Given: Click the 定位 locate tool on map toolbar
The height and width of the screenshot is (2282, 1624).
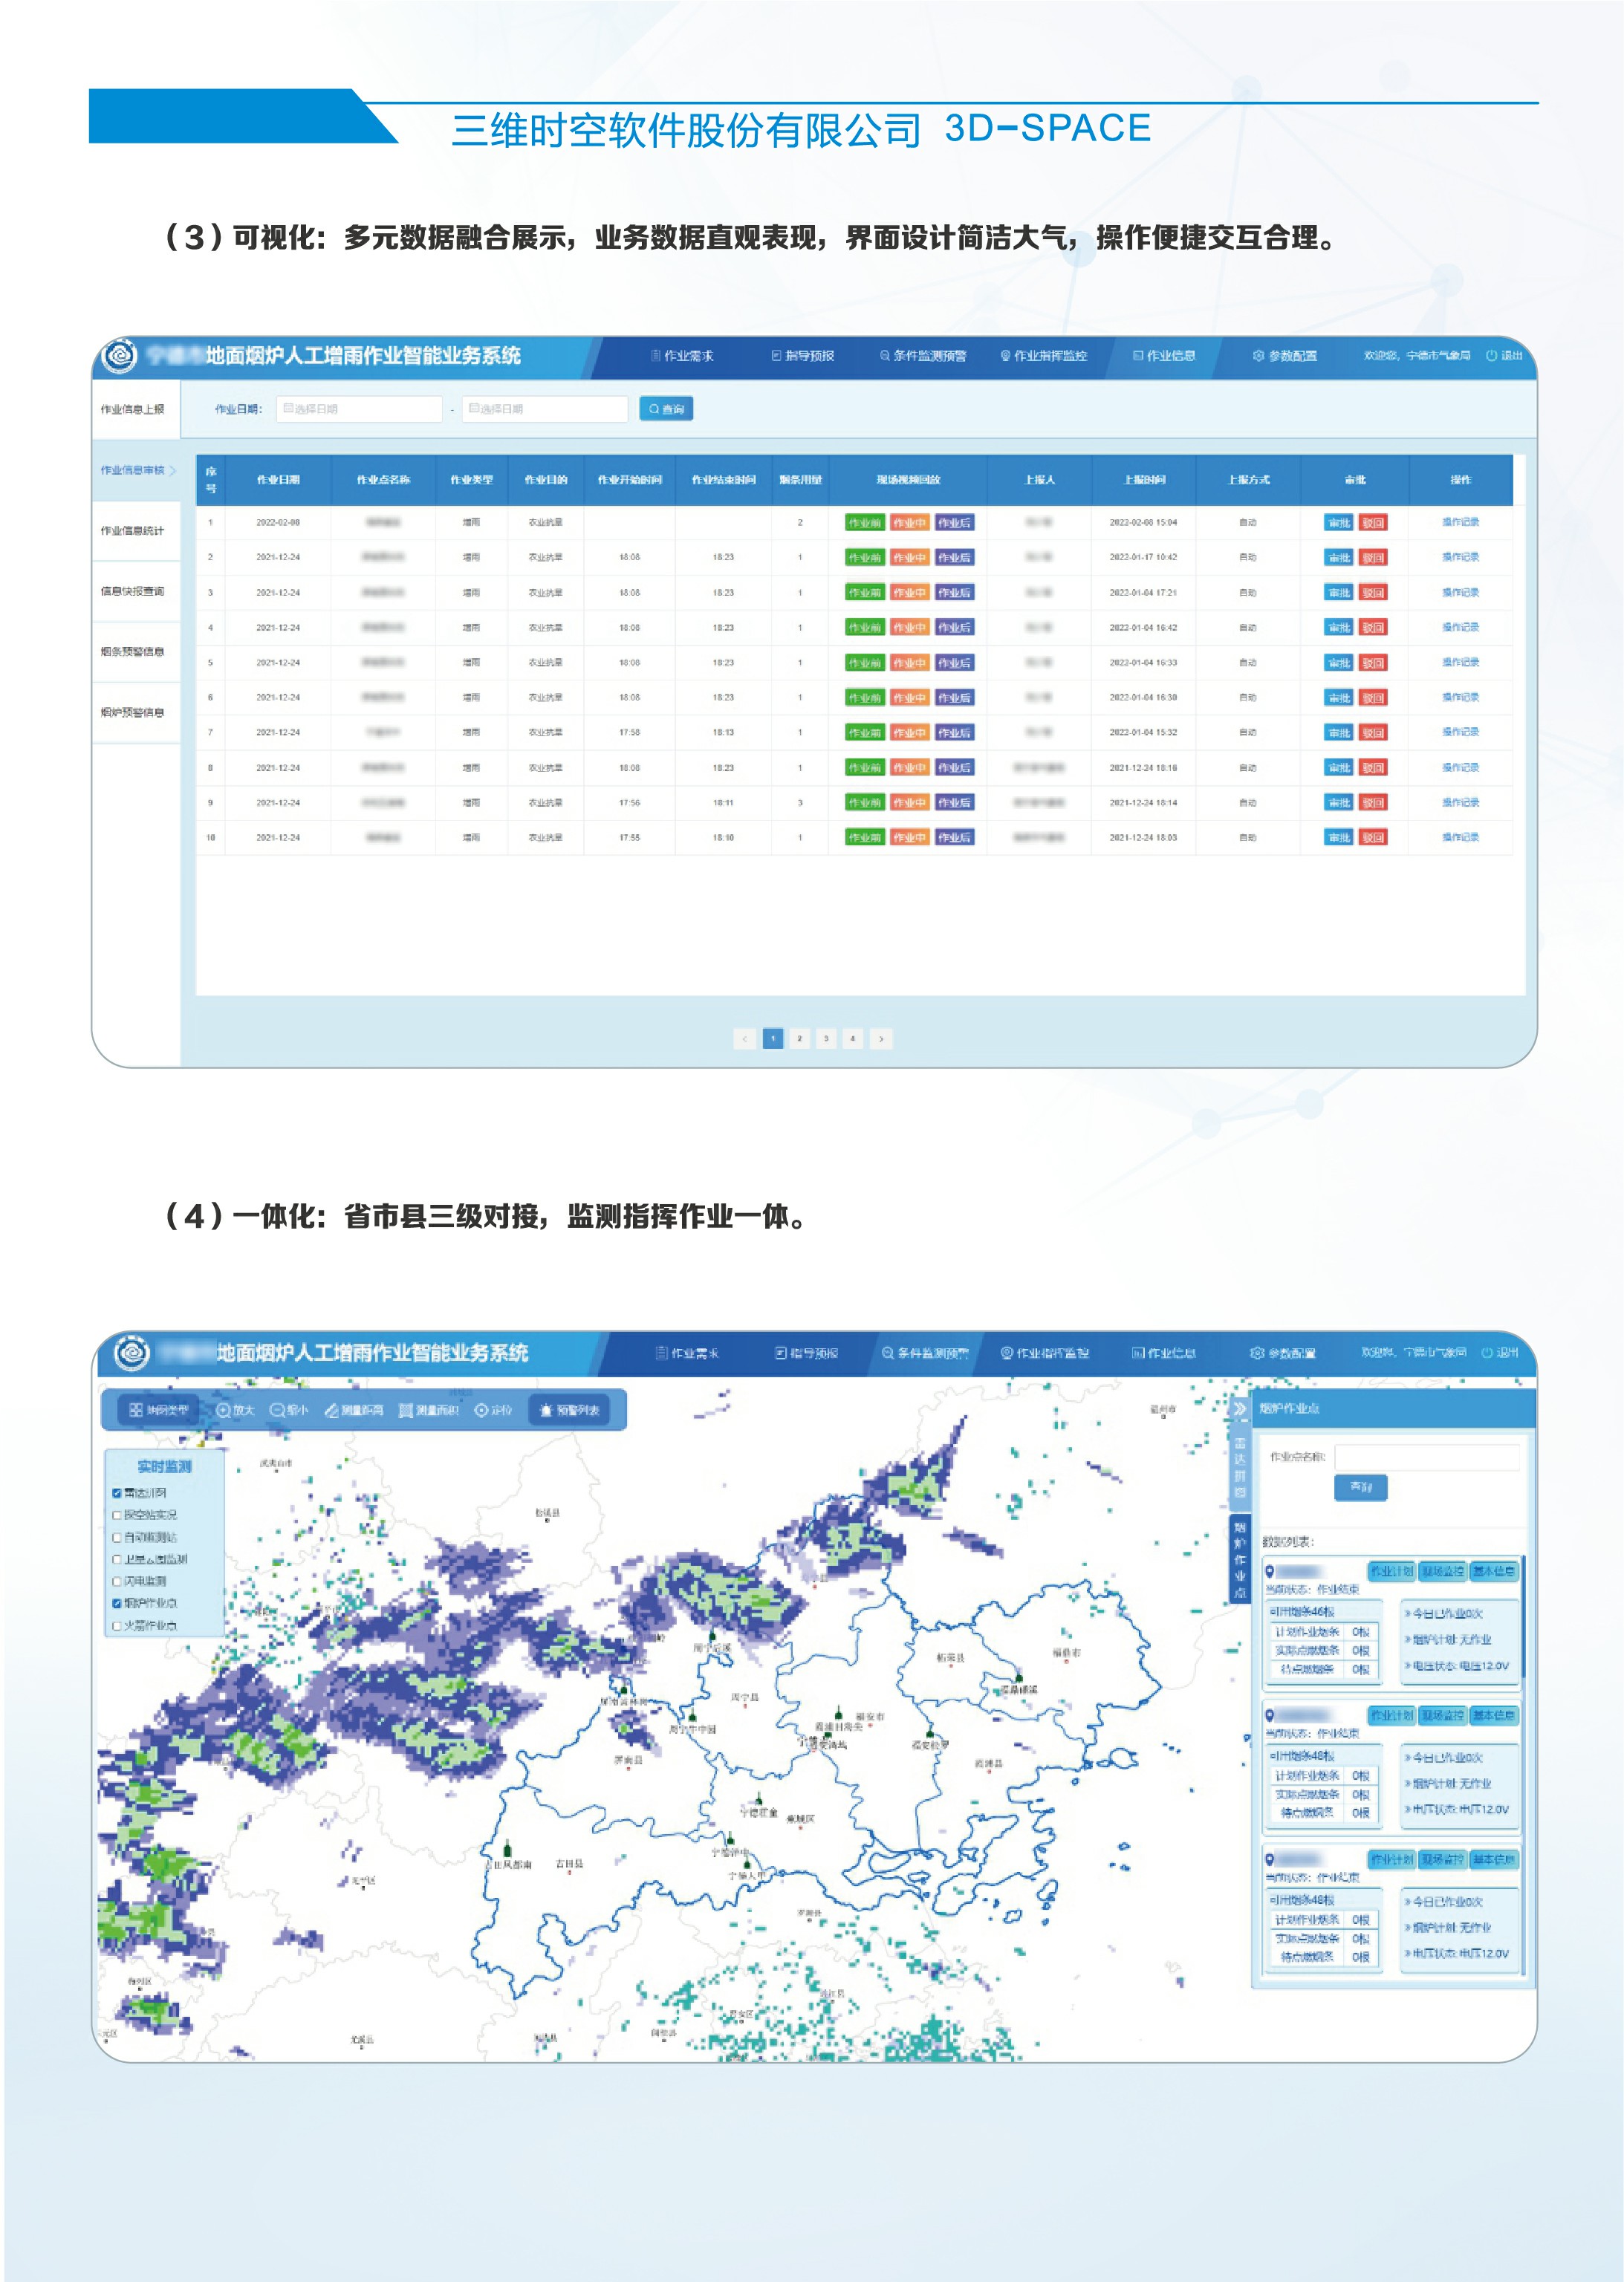Looking at the screenshot, I should click(x=493, y=1410).
